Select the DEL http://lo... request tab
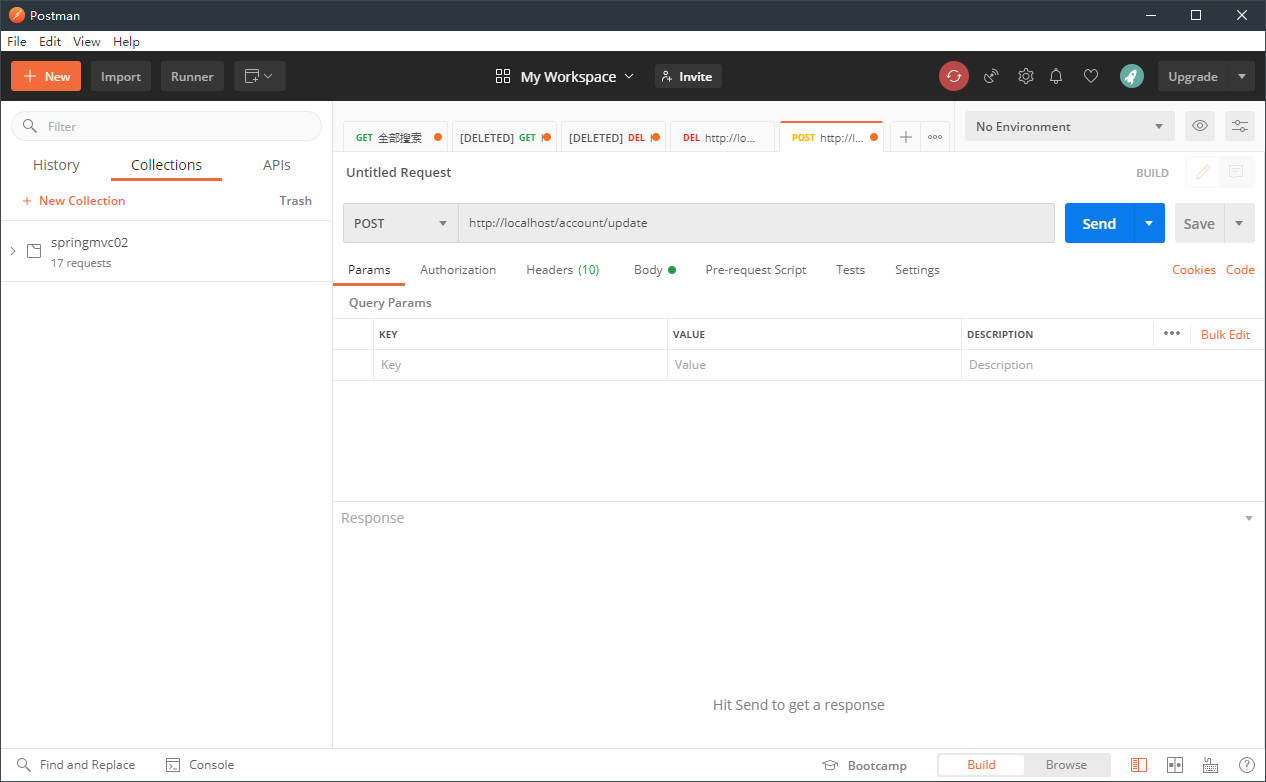Screen dimensions: 1266x782 pyautogui.click(x=722, y=137)
